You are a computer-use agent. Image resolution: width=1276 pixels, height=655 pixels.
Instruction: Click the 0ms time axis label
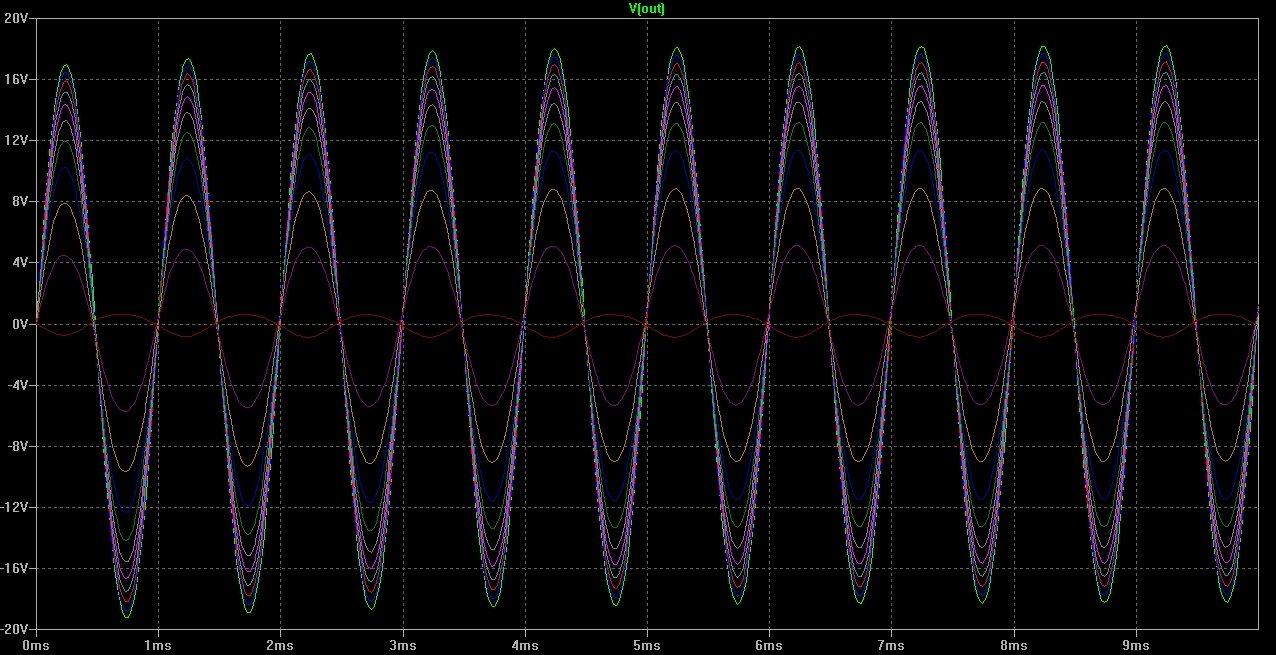37,646
